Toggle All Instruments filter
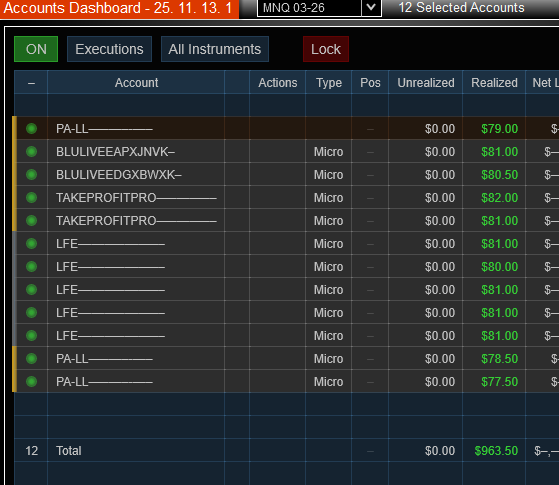The height and width of the screenshot is (485, 559). tap(215, 49)
